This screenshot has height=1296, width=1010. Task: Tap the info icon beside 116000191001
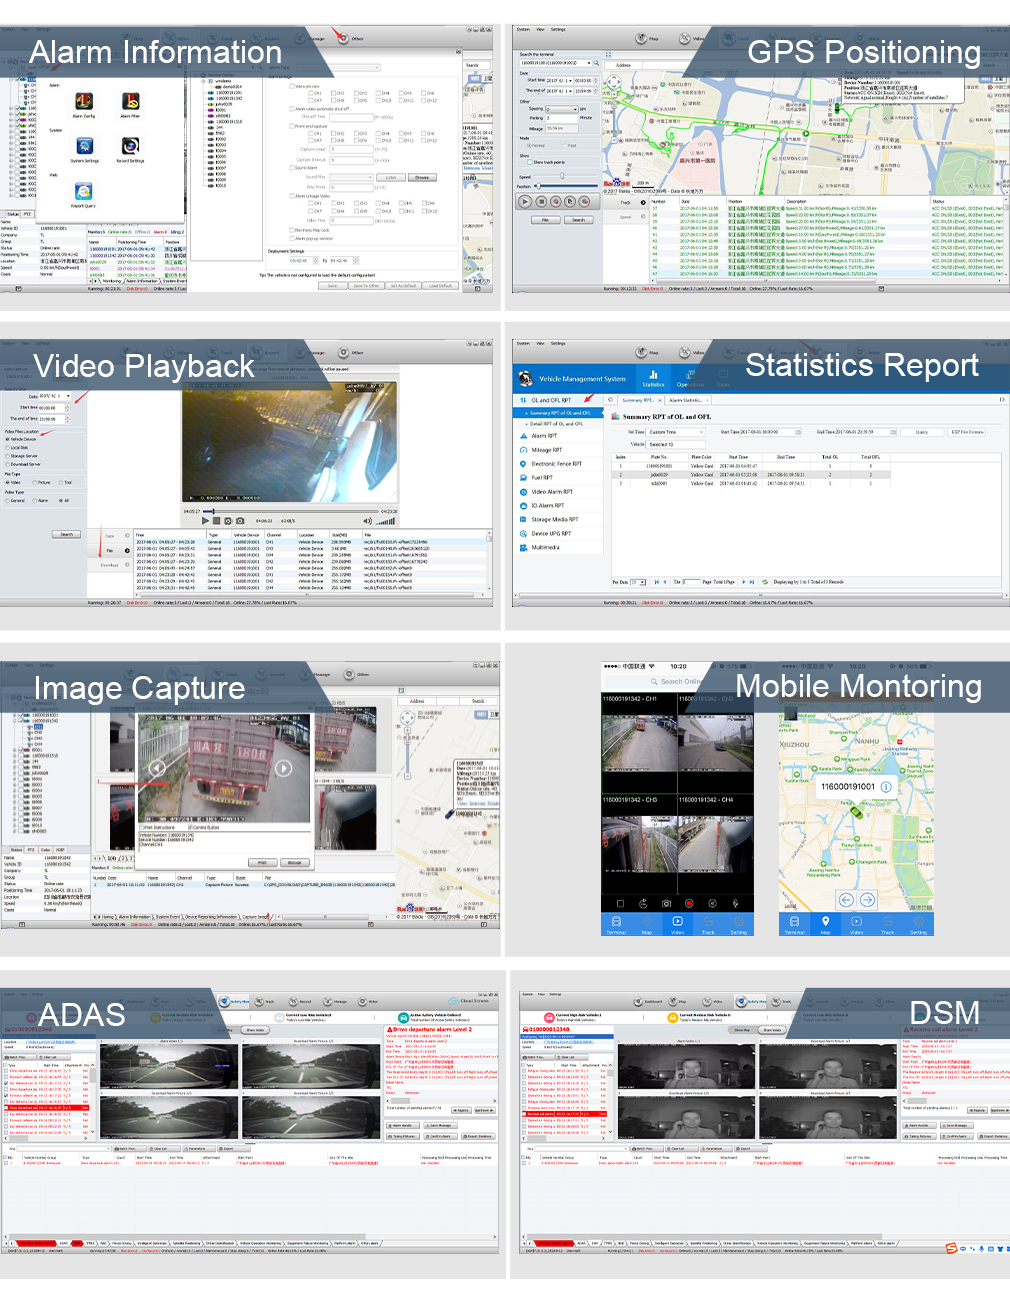click(886, 787)
